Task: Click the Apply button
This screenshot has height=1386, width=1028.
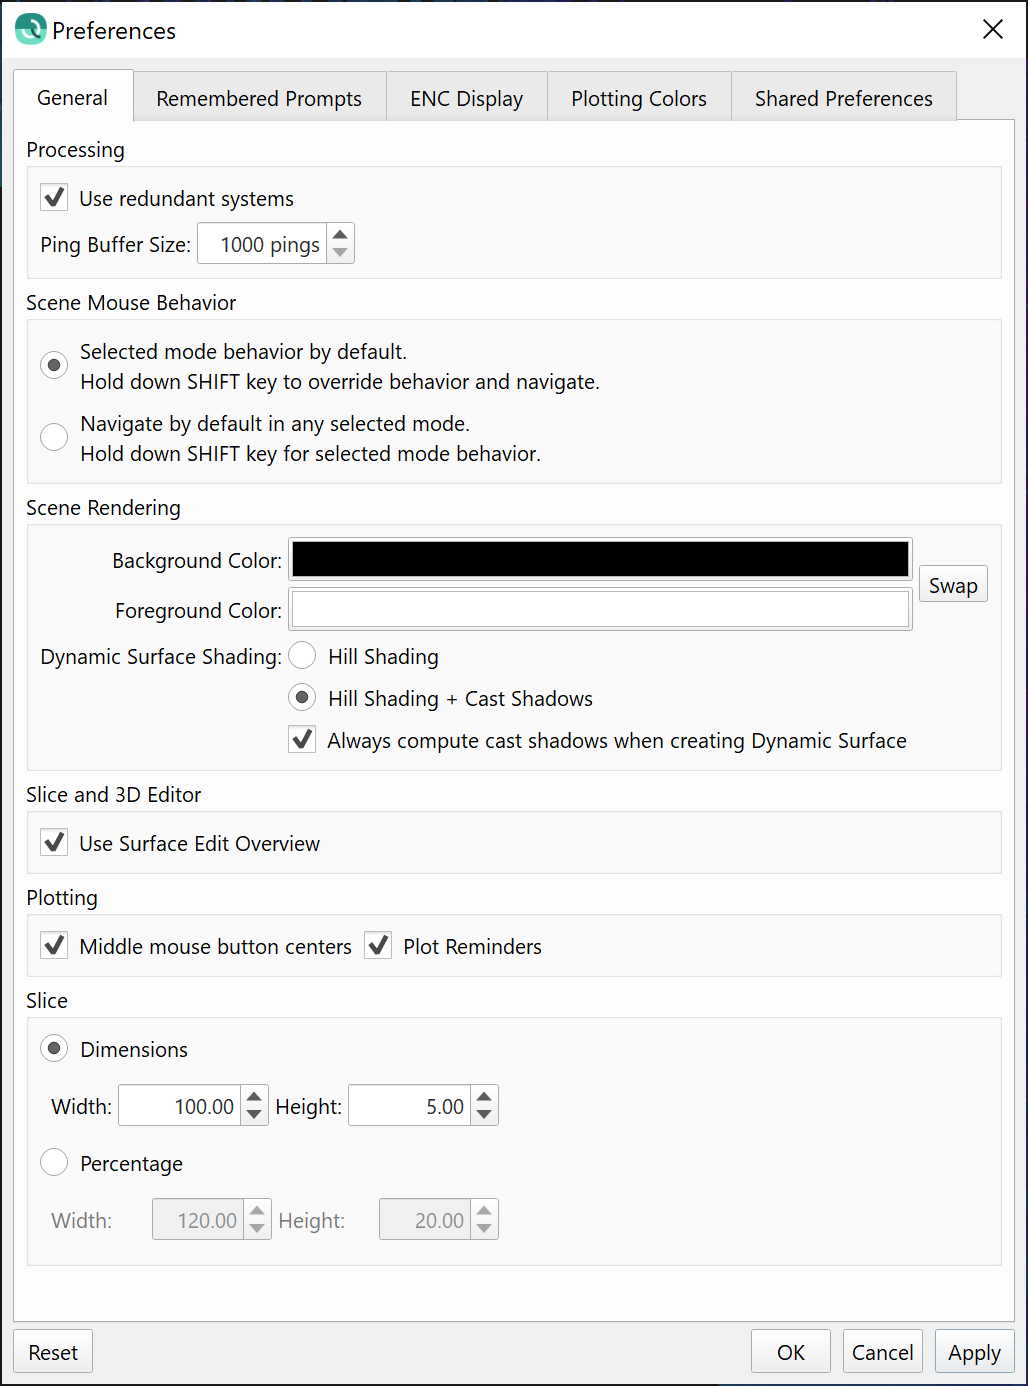Action: (x=974, y=1352)
